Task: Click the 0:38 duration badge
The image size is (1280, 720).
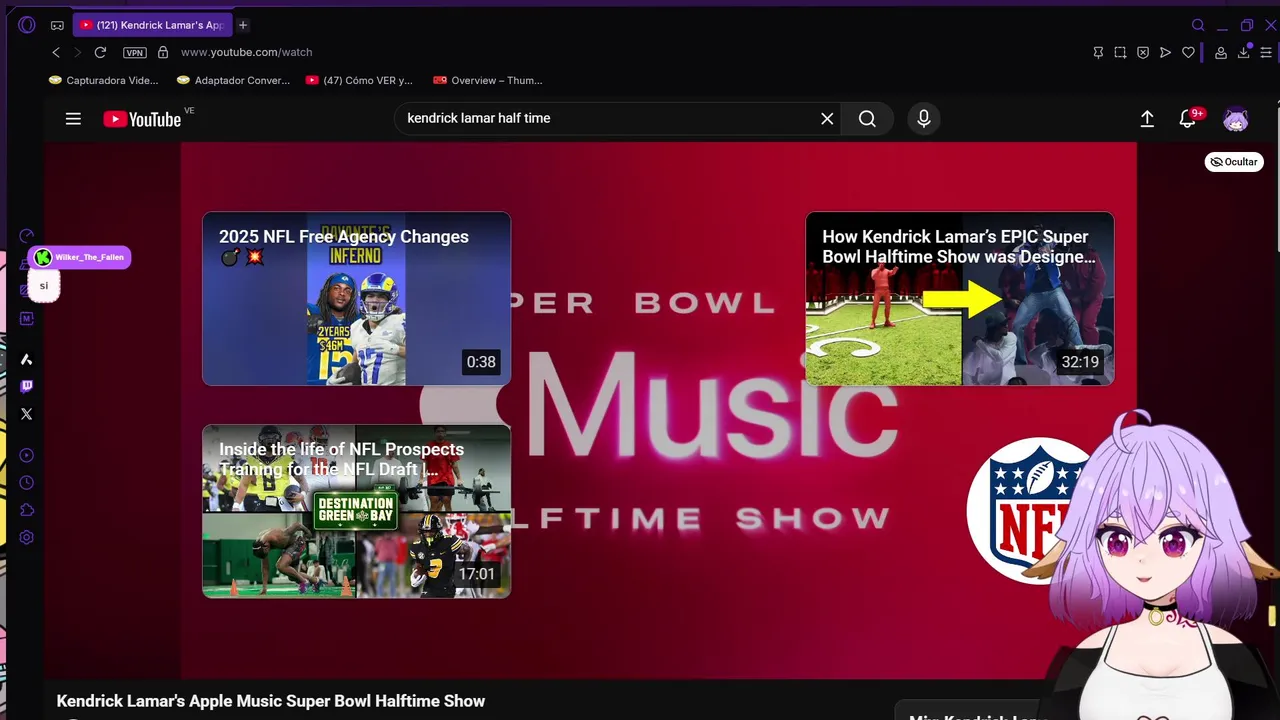Action: tap(481, 362)
